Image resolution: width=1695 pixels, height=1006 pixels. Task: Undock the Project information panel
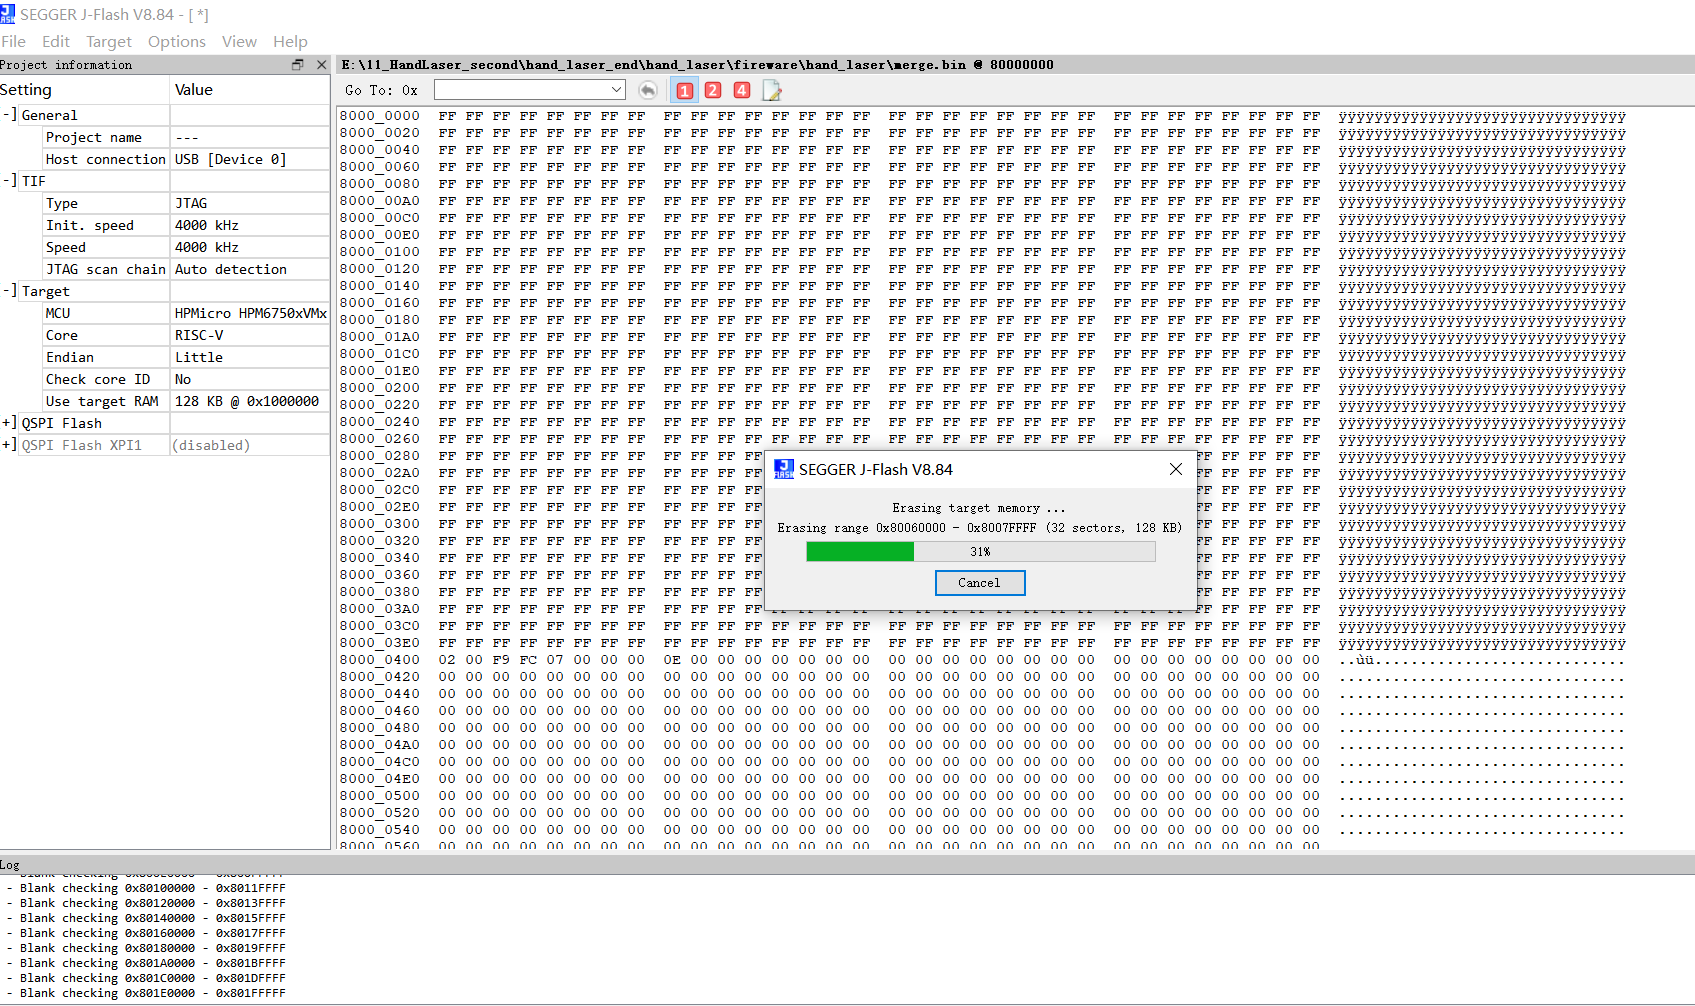pyautogui.click(x=297, y=64)
